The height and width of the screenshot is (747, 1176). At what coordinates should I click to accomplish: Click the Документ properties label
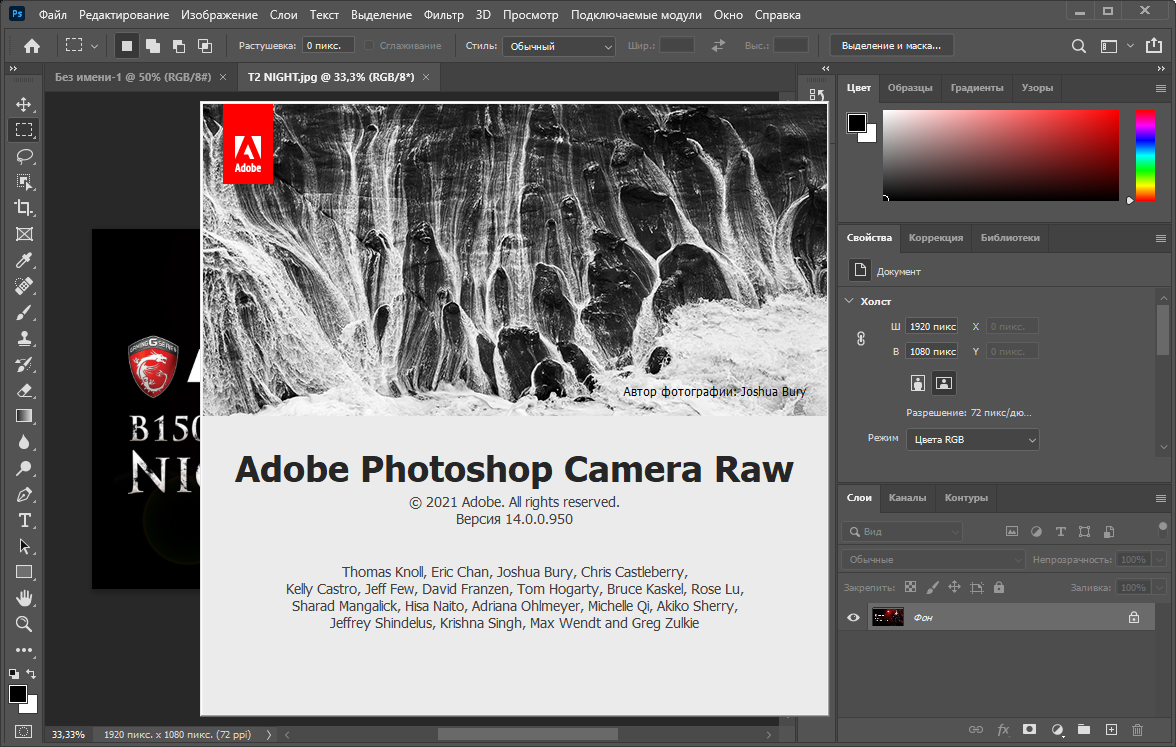click(x=898, y=272)
